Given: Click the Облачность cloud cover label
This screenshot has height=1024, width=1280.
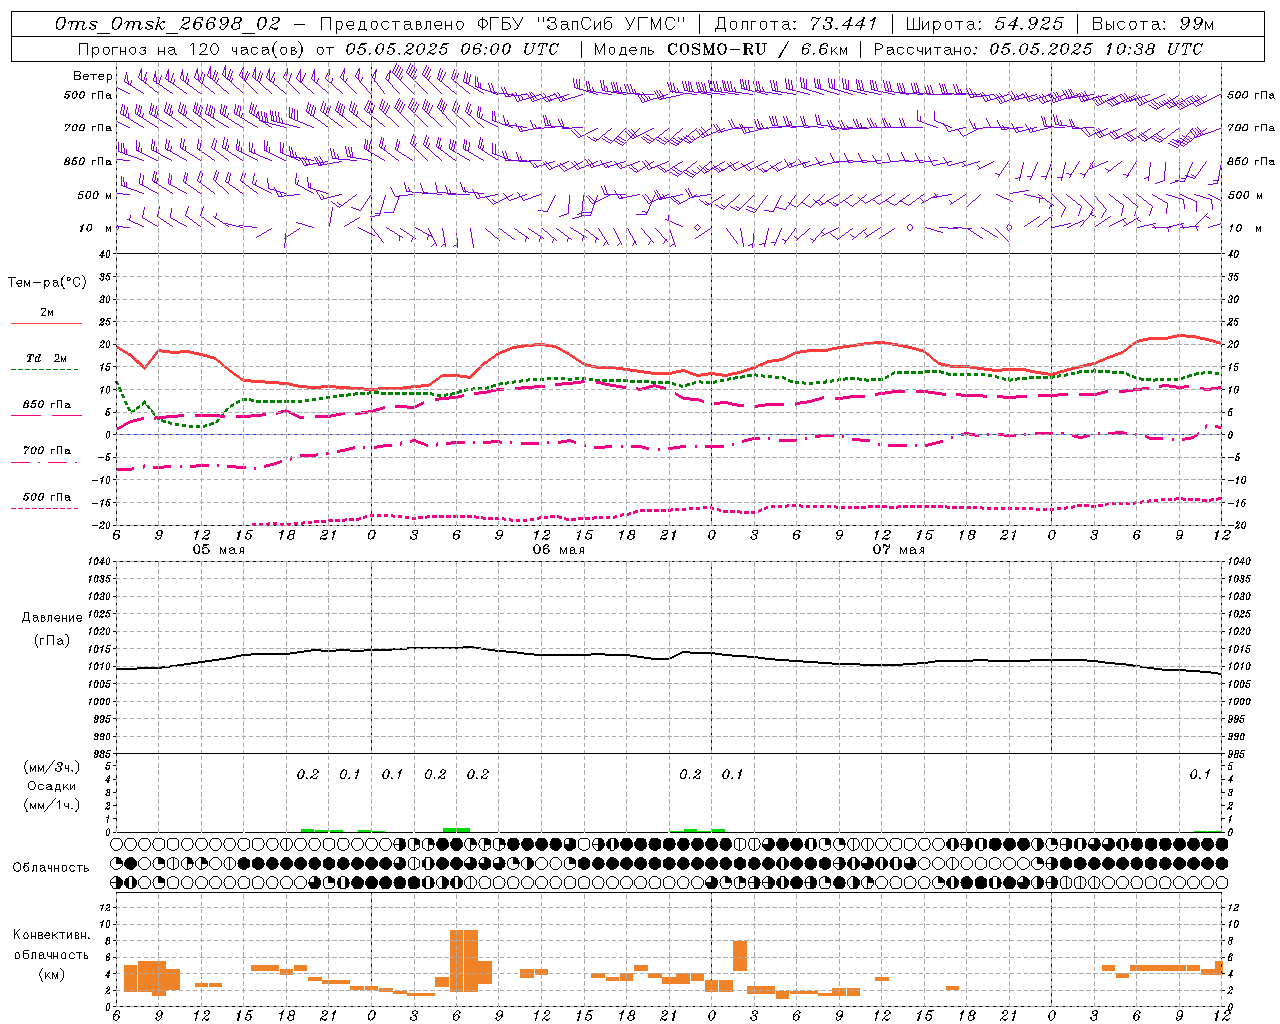Looking at the screenshot, I should coord(51,867).
